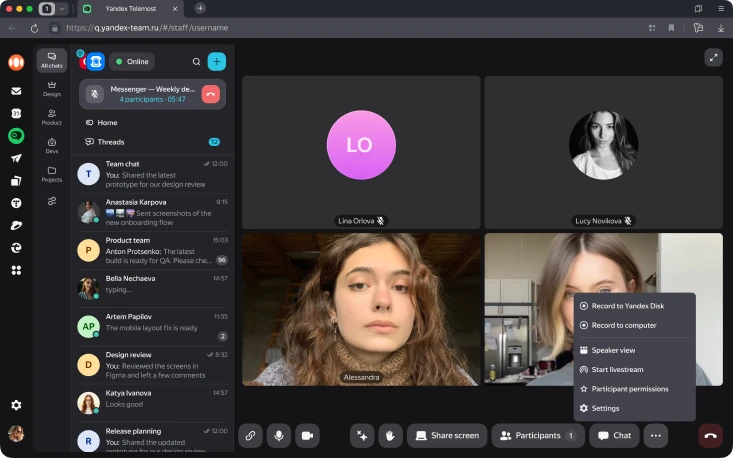Viewport: 733px width, 458px height.
Task: Toggle the camera in call toolbar
Action: [308, 436]
